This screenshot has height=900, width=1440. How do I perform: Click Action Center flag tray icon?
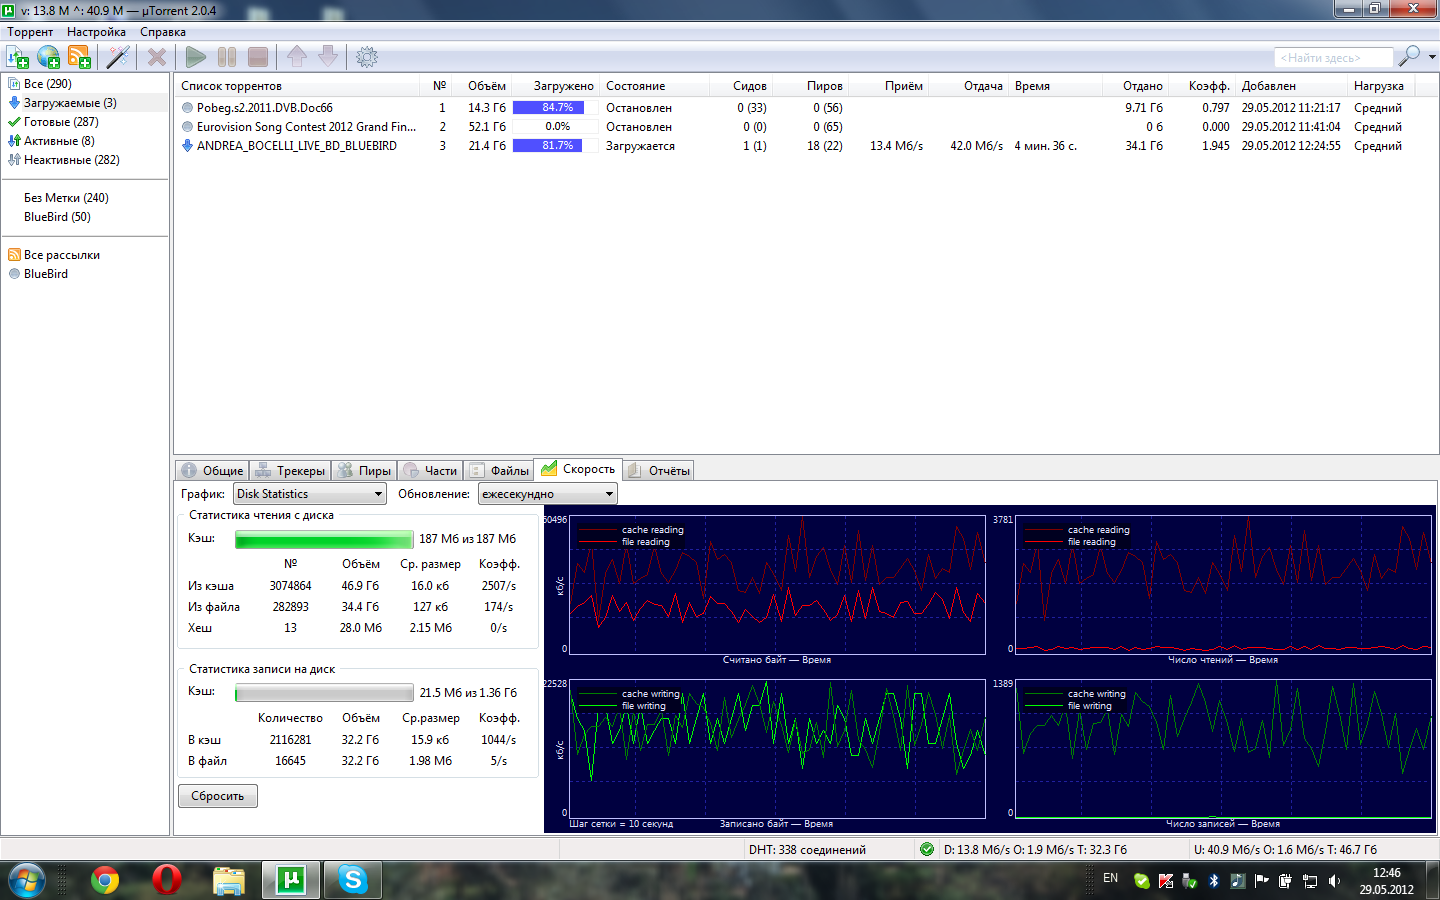[x=1261, y=881]
